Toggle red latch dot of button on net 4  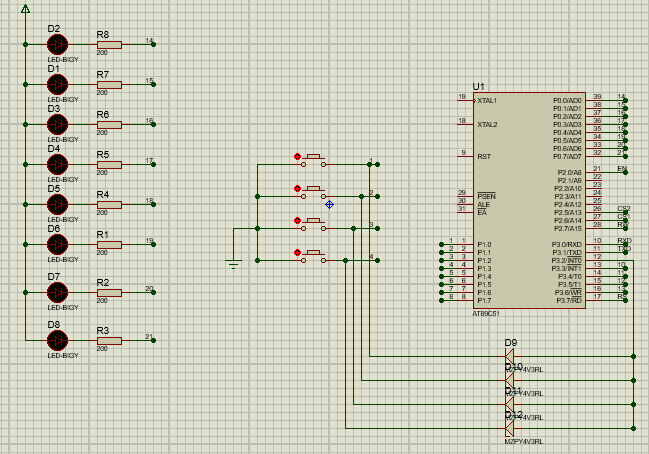click(x=297, y=252)
